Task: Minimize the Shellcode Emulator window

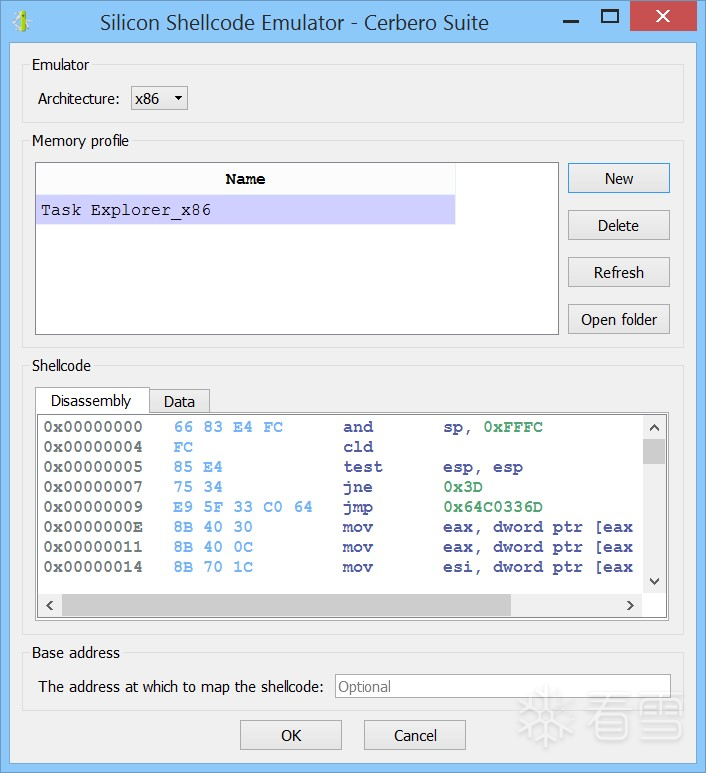Action: click(x=571, y=20)
